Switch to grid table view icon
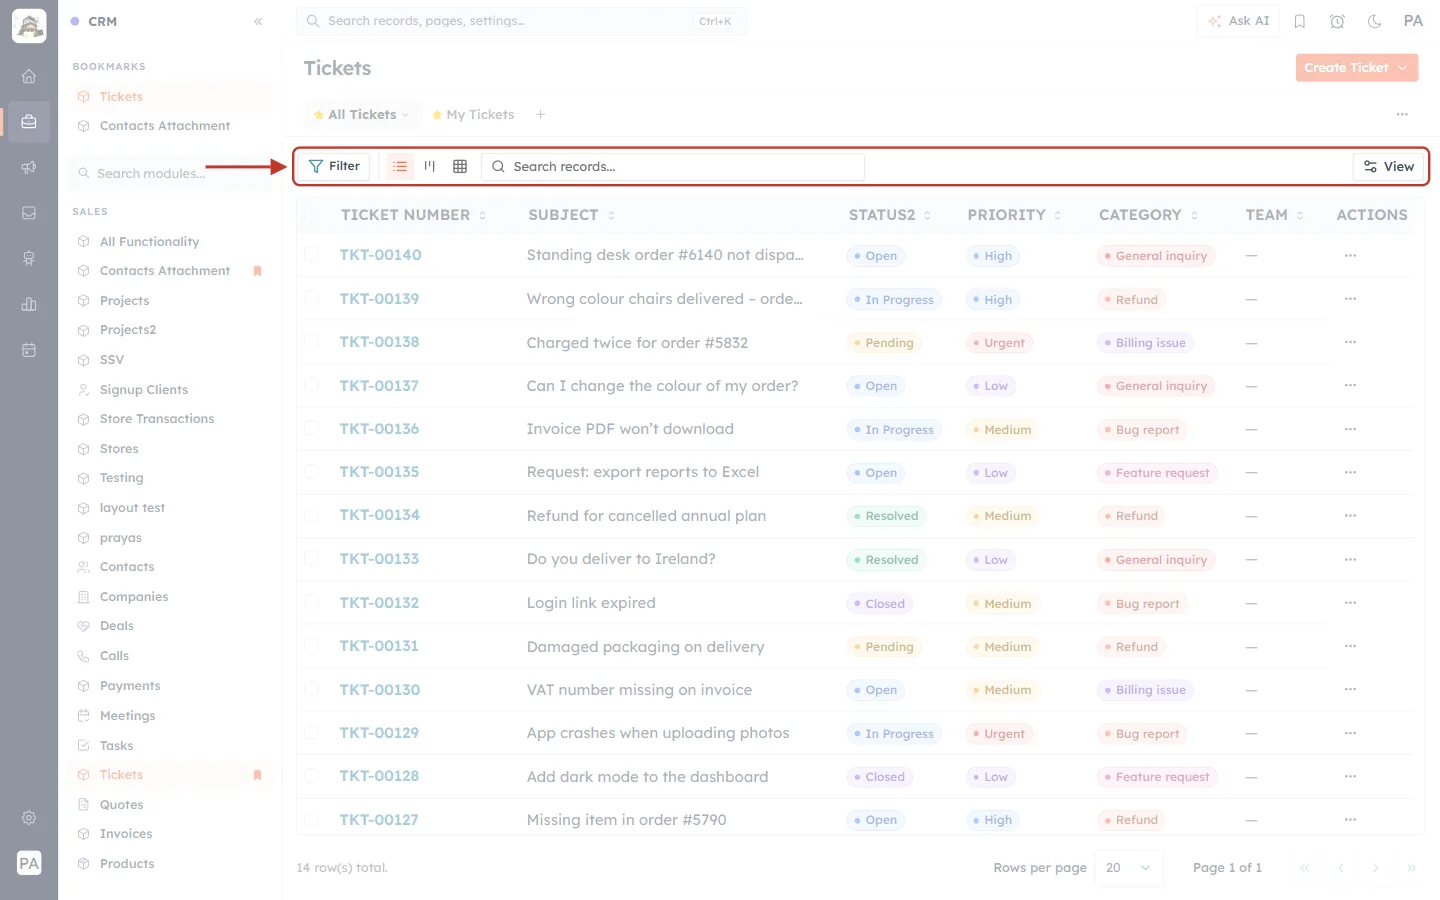Image resolution: width=1440 pixels, height=900 pixels. tap(460, 166)
